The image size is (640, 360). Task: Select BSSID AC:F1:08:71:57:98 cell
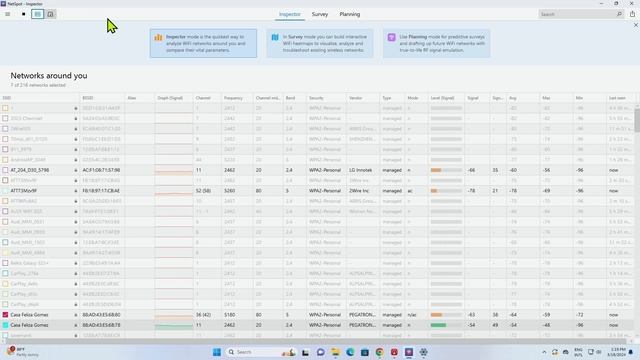click(x=101, y=170)
